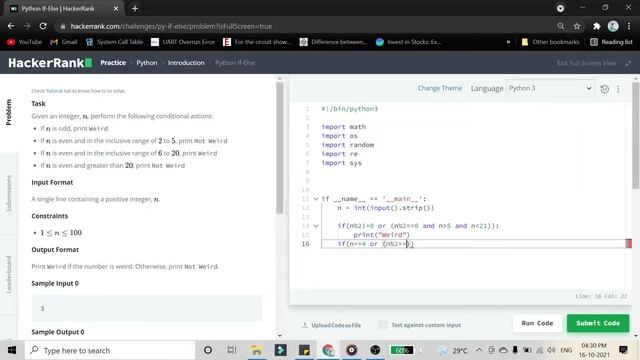Enable Test against custom input checkbox

(x=382, y=325)
